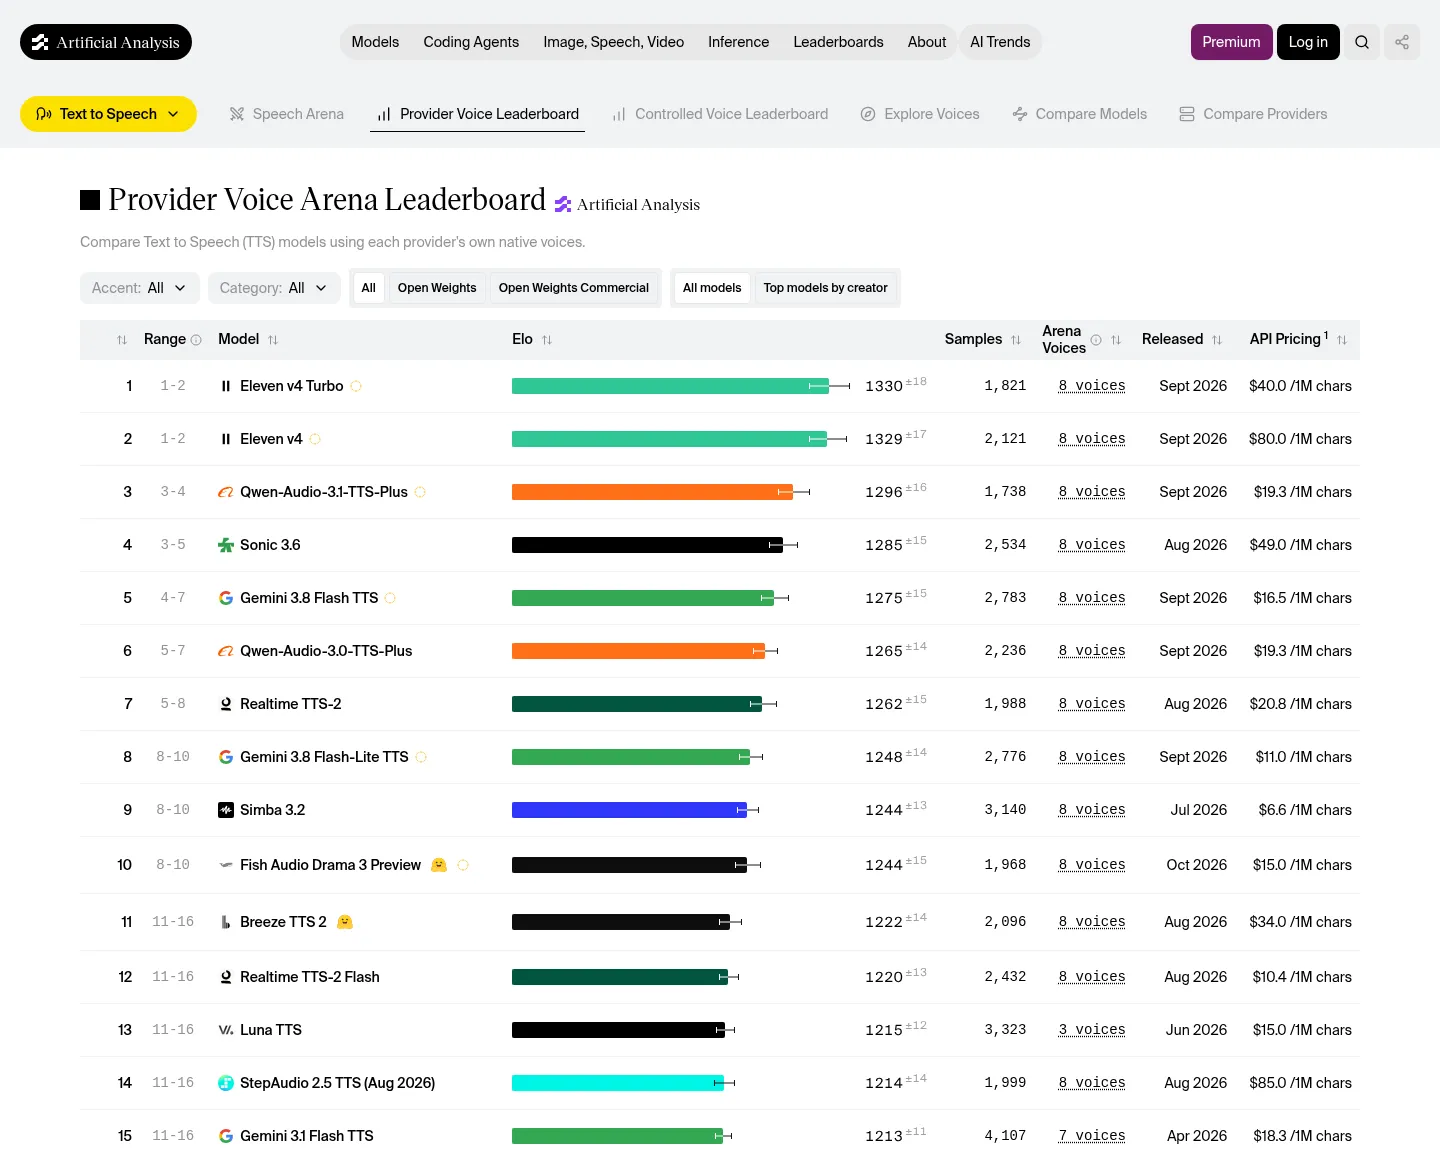The width and height of the screenshot is (1440, 1150).
Task: Go to the Explore Voices tab
Action: pos(920,114)
